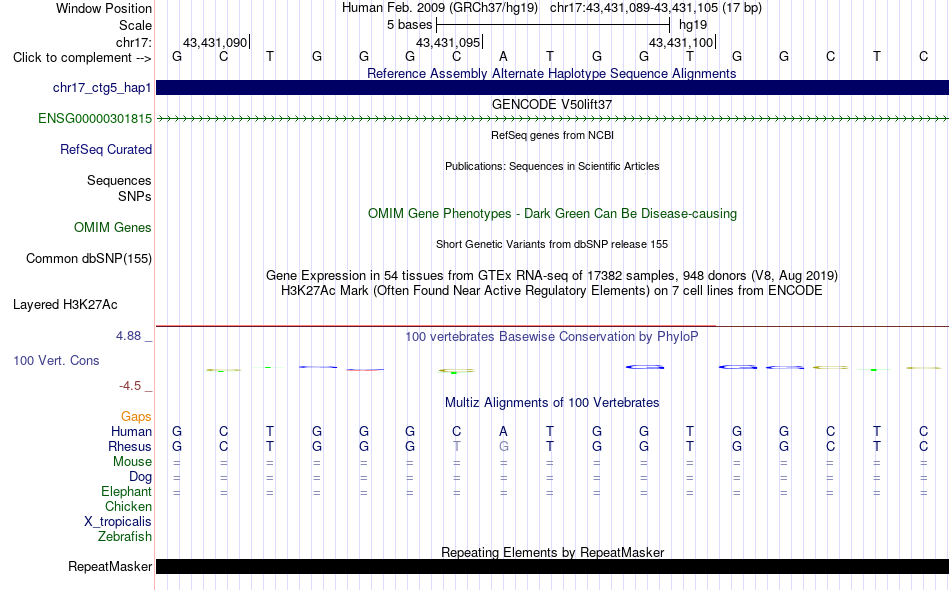
Task: Open the 100 Vert. Cons label
Action: tap(56, 360)
